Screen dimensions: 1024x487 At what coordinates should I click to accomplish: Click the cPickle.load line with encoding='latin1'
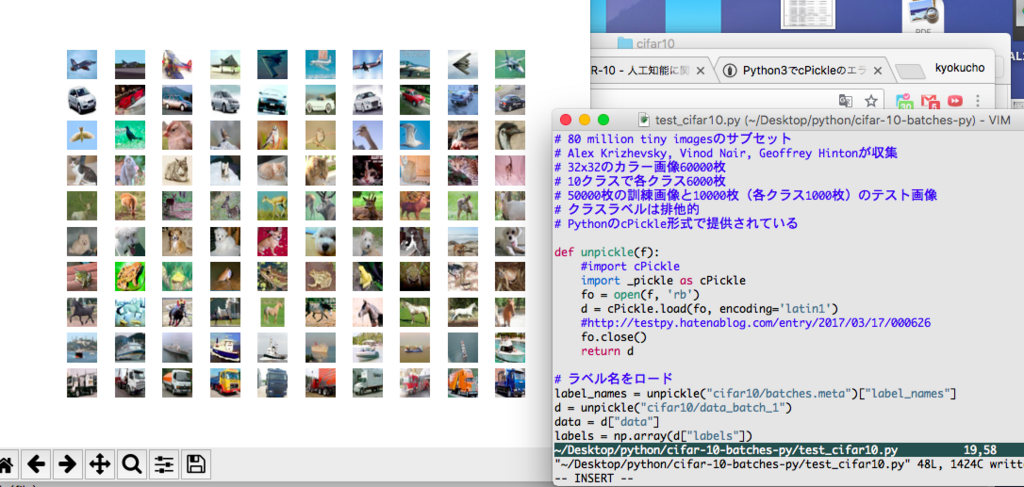(709, 309)
